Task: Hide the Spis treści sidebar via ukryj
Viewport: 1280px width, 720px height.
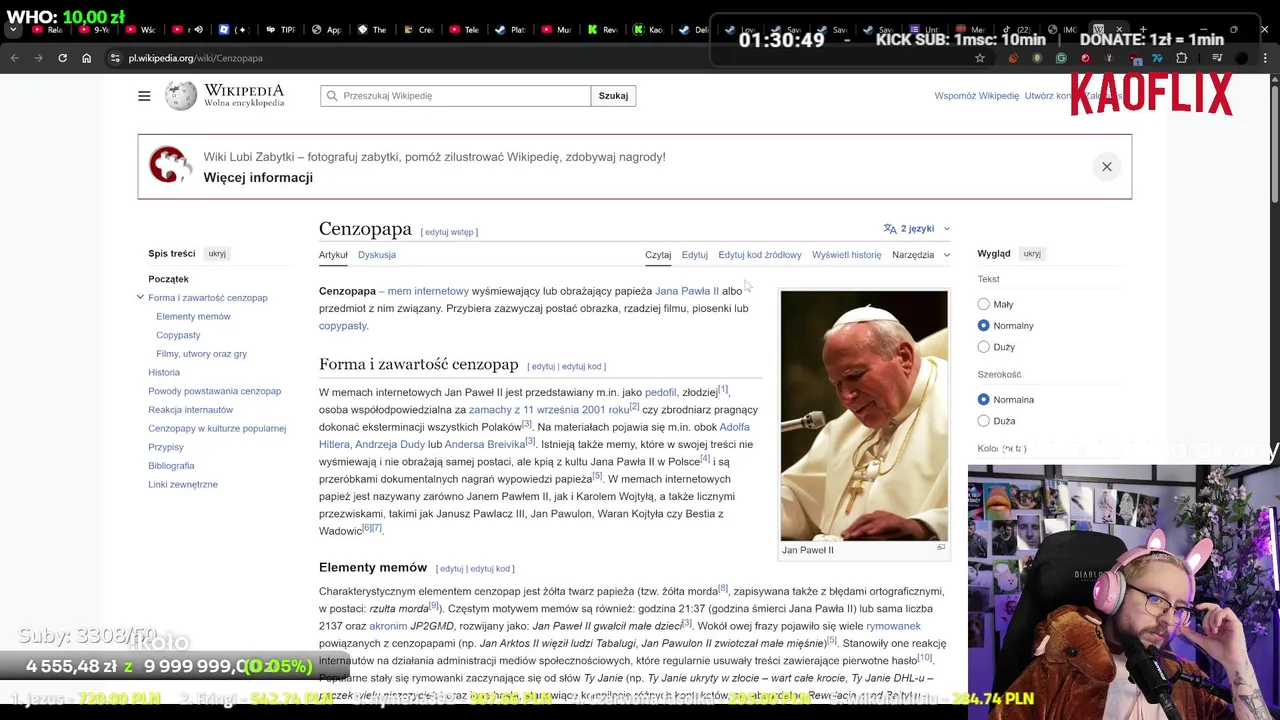Action: click(x=217, y=254)
